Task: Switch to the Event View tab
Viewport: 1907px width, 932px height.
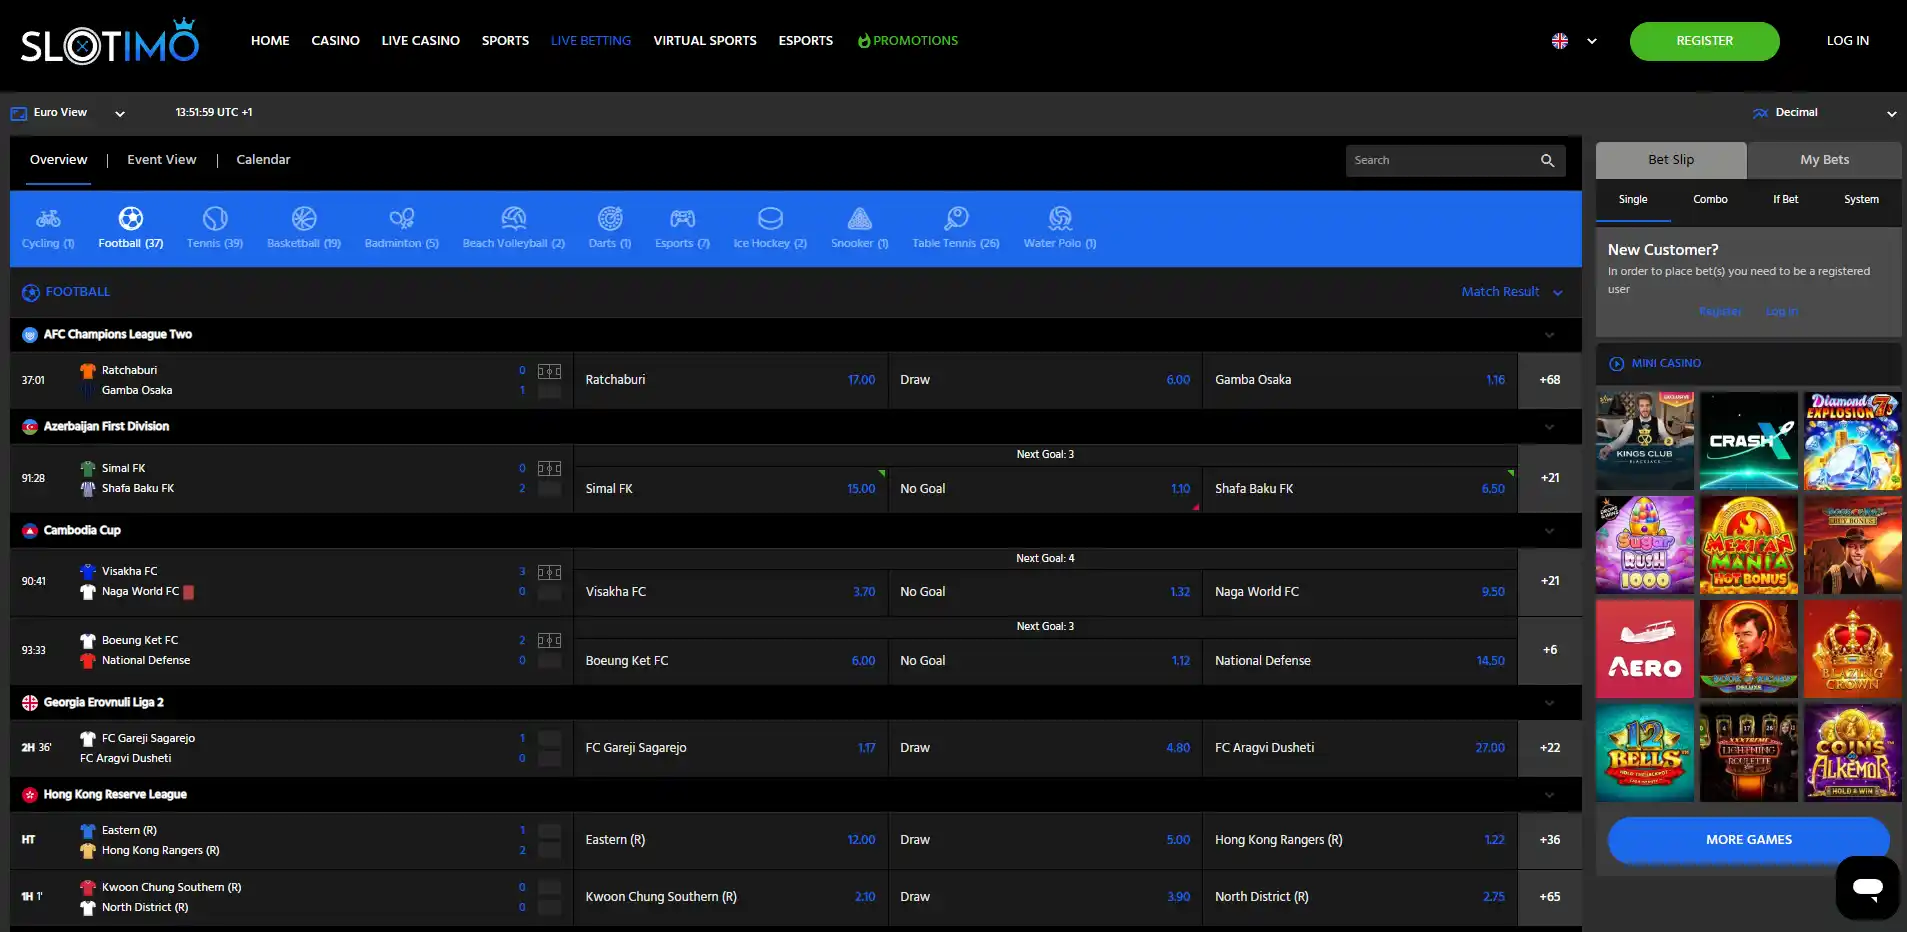Action: pos(162,160)
